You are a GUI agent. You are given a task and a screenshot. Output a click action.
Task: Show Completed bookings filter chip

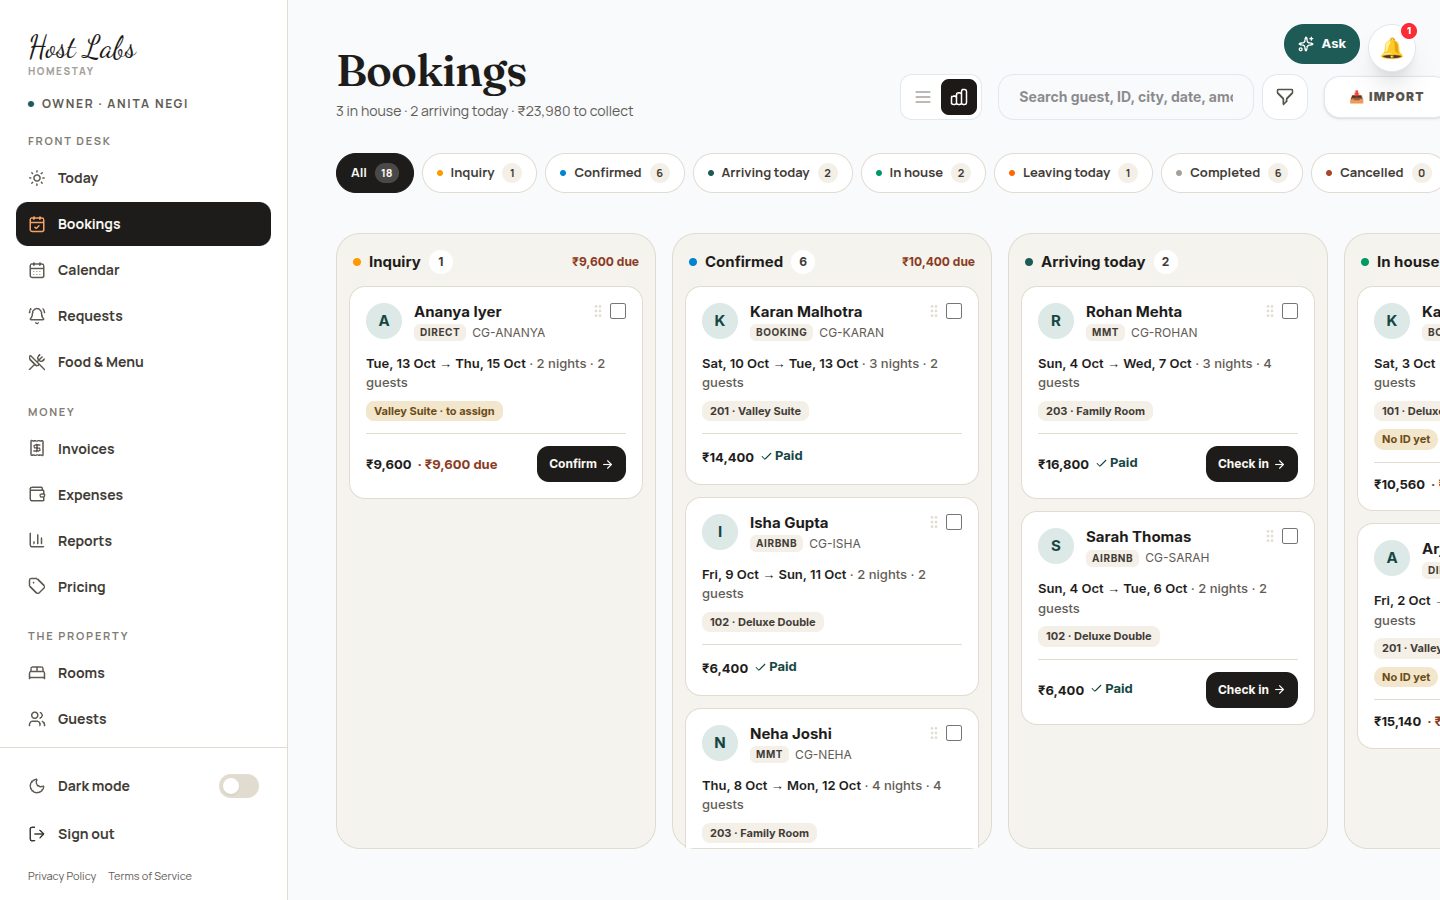pos(1232,173)
